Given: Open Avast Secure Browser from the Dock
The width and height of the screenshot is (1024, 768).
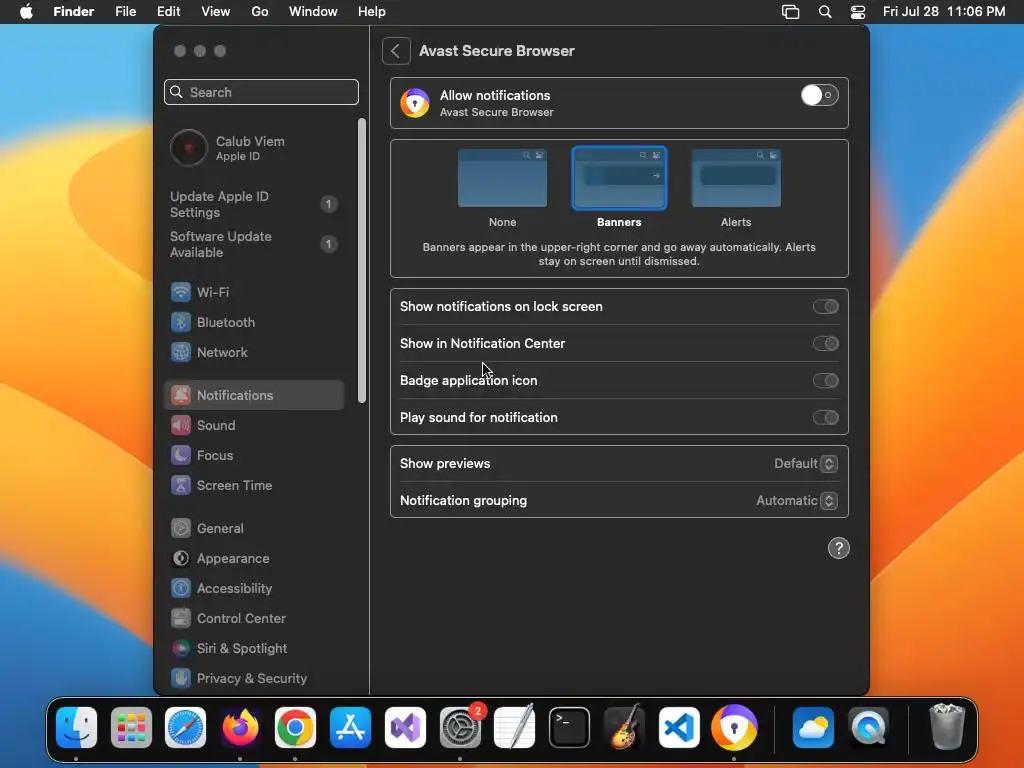Looking at the screenshot, I should (x=734, y=728).
